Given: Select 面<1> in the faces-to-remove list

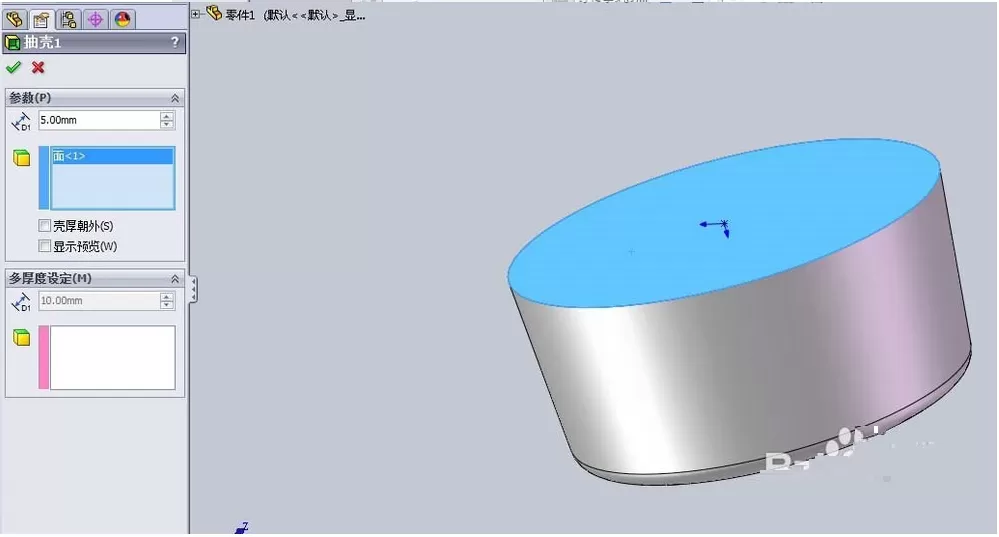Looking at the screenshot, I should coord(112,156).
